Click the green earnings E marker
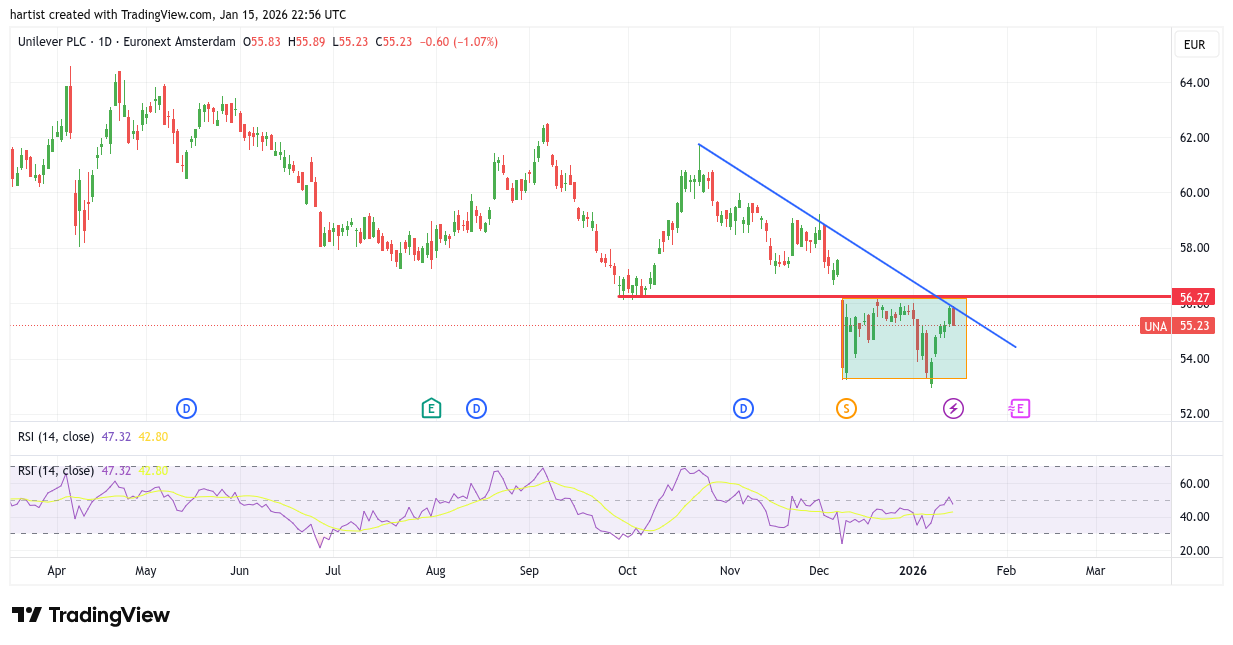 (431, 408)
